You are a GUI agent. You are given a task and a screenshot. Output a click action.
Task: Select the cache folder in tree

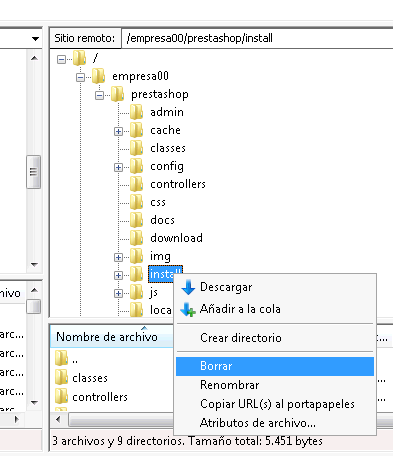click(x=165, y=130)
